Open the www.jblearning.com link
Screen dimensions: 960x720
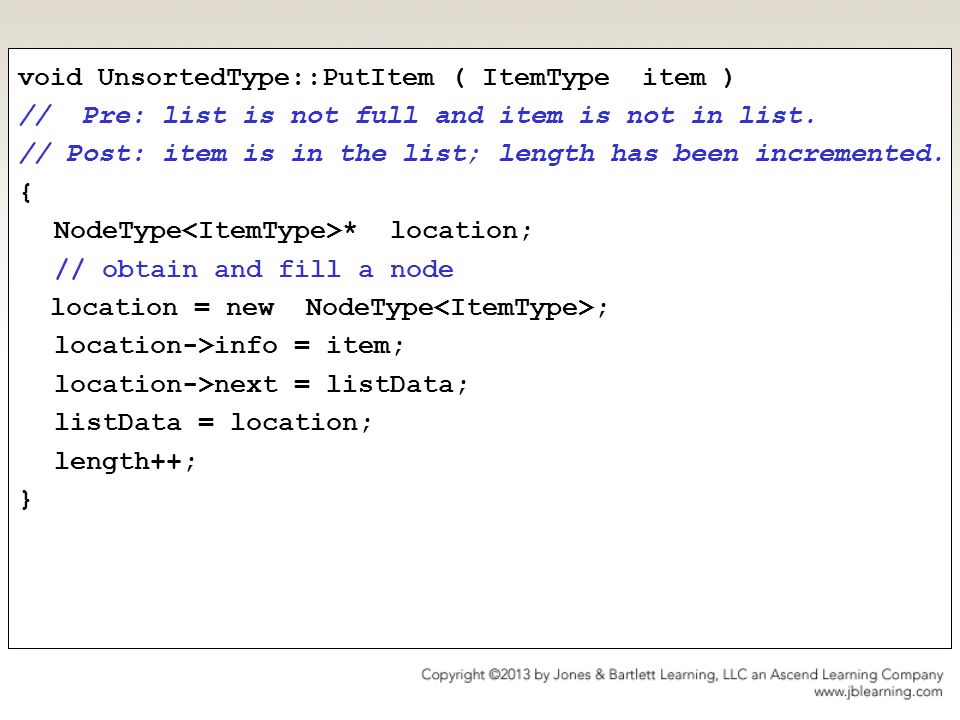878,692
